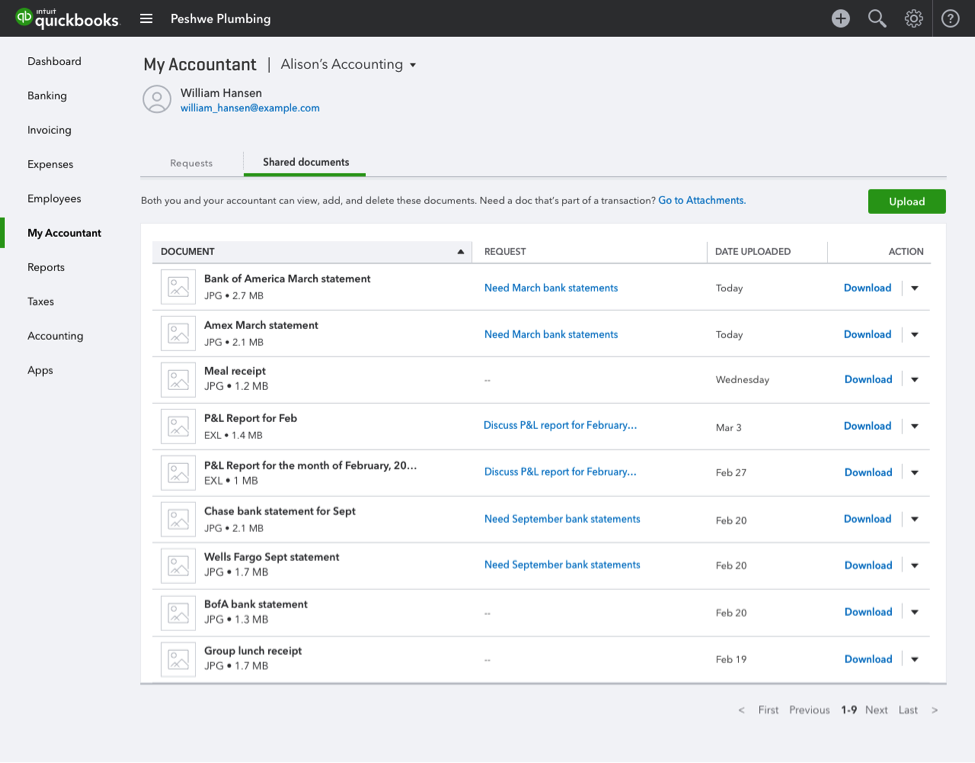The image size is (975, 763).
Task: Open action dropdown for Group lunch receipt
Action: pyautogui.click(x=914, y=659)
